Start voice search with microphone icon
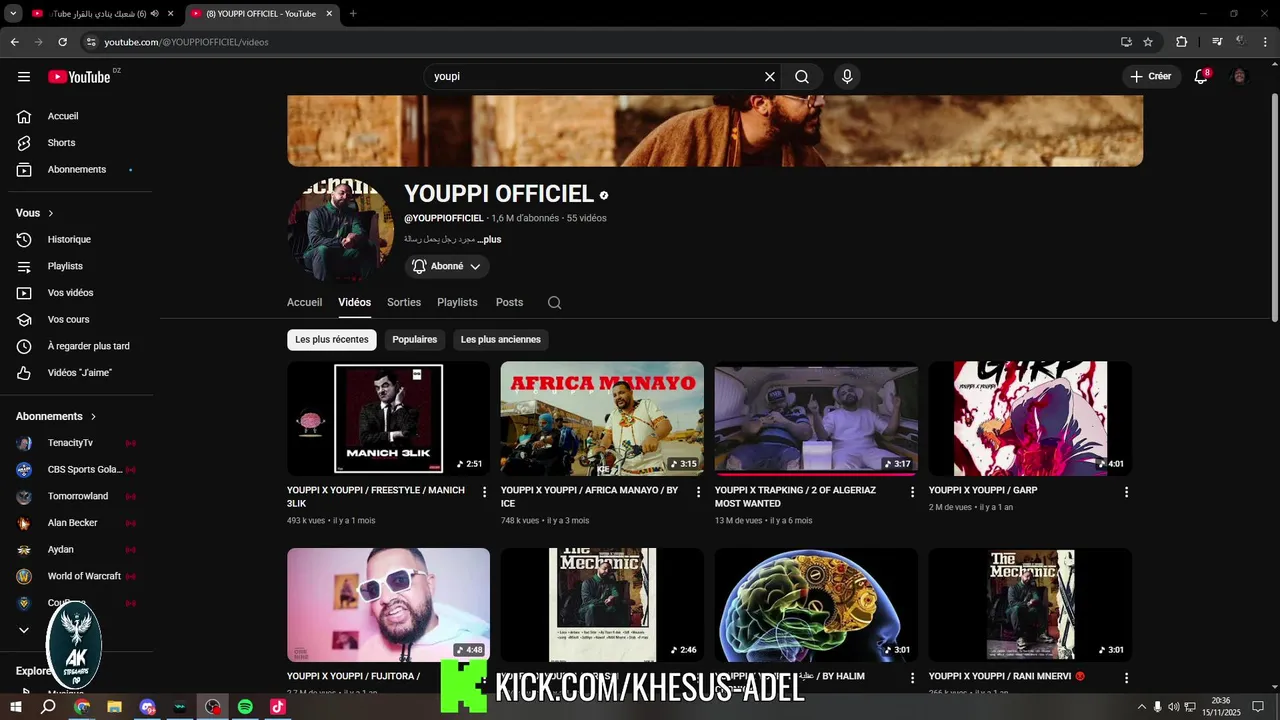1280x720 pixels. click(847, 77)
